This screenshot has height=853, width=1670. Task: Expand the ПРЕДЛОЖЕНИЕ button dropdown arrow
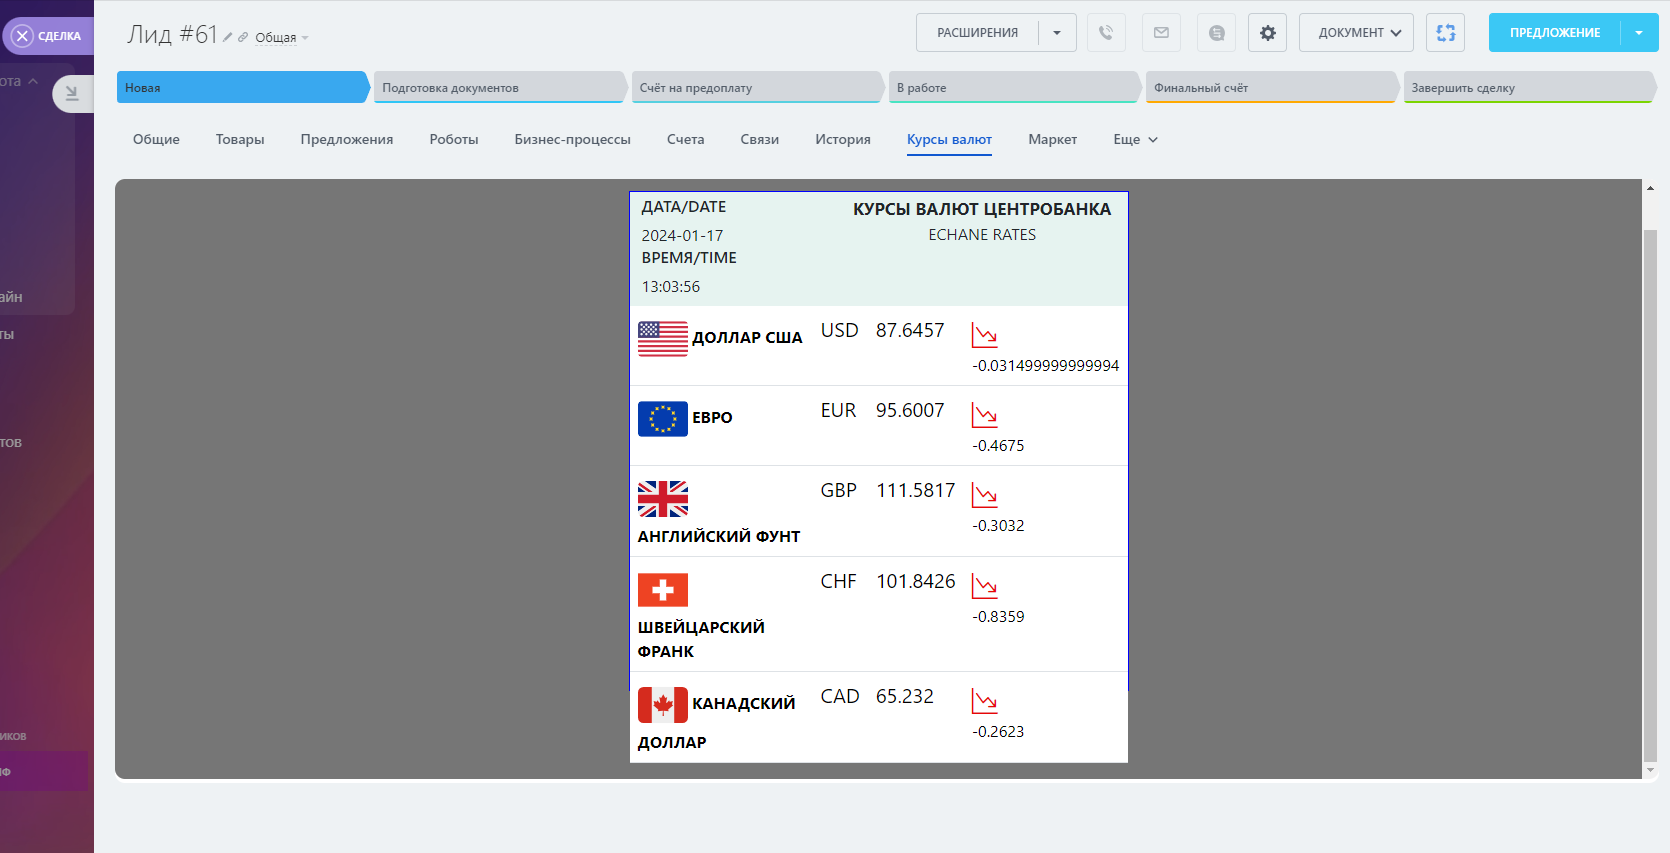point(1639,33)
